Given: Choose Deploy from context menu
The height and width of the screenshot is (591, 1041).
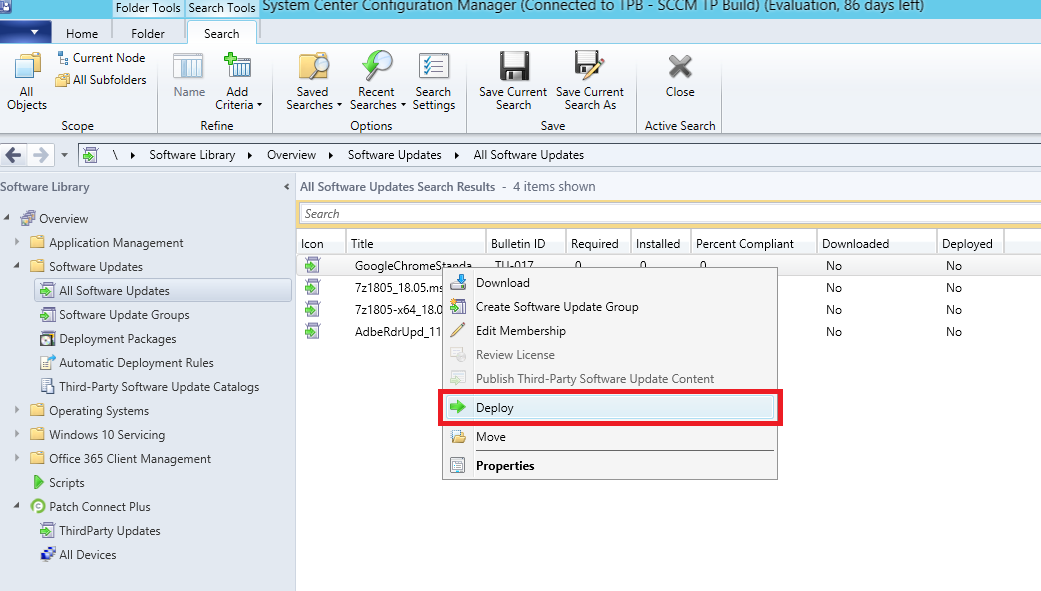Looking at the screenshot, I should tap(609, 408).
